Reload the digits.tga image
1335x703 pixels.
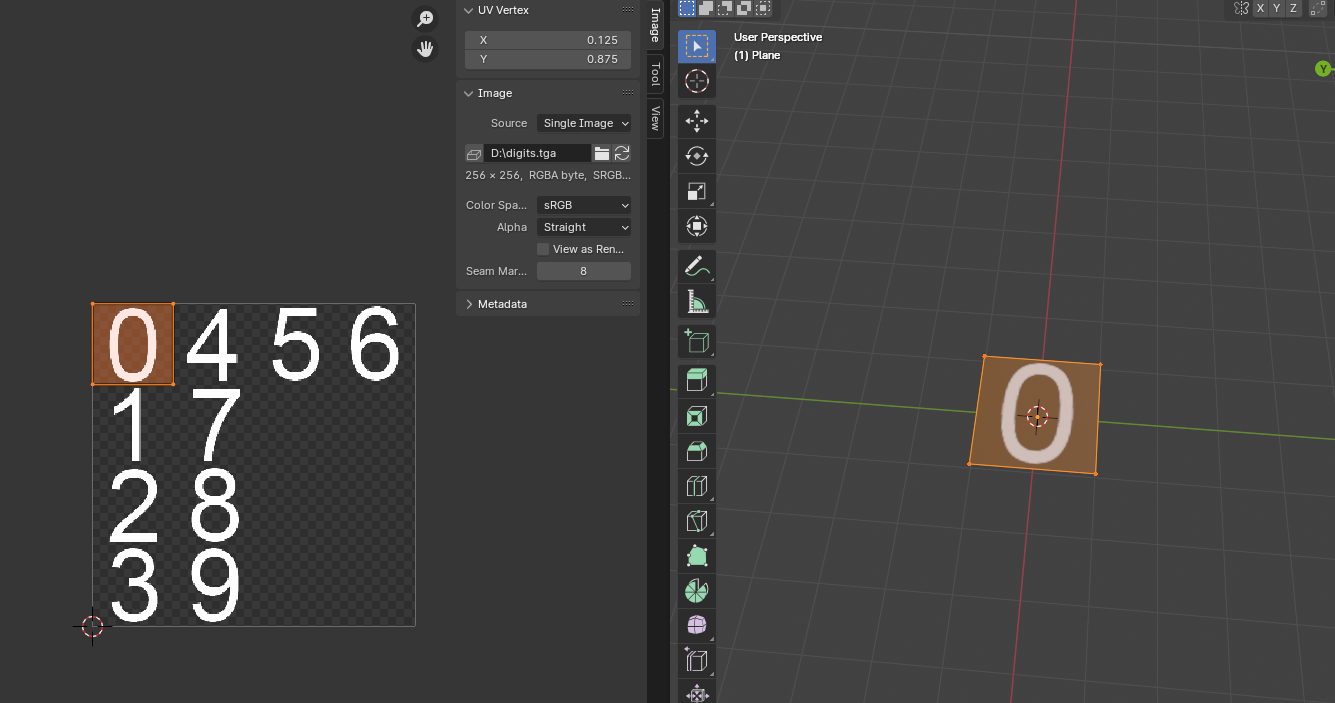(622, 153)
